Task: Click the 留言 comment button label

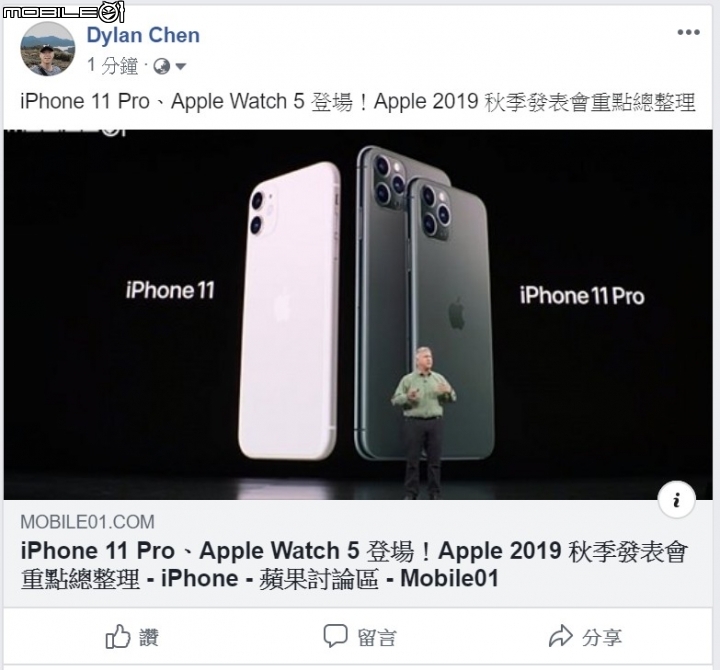Action: pos(377,637)
